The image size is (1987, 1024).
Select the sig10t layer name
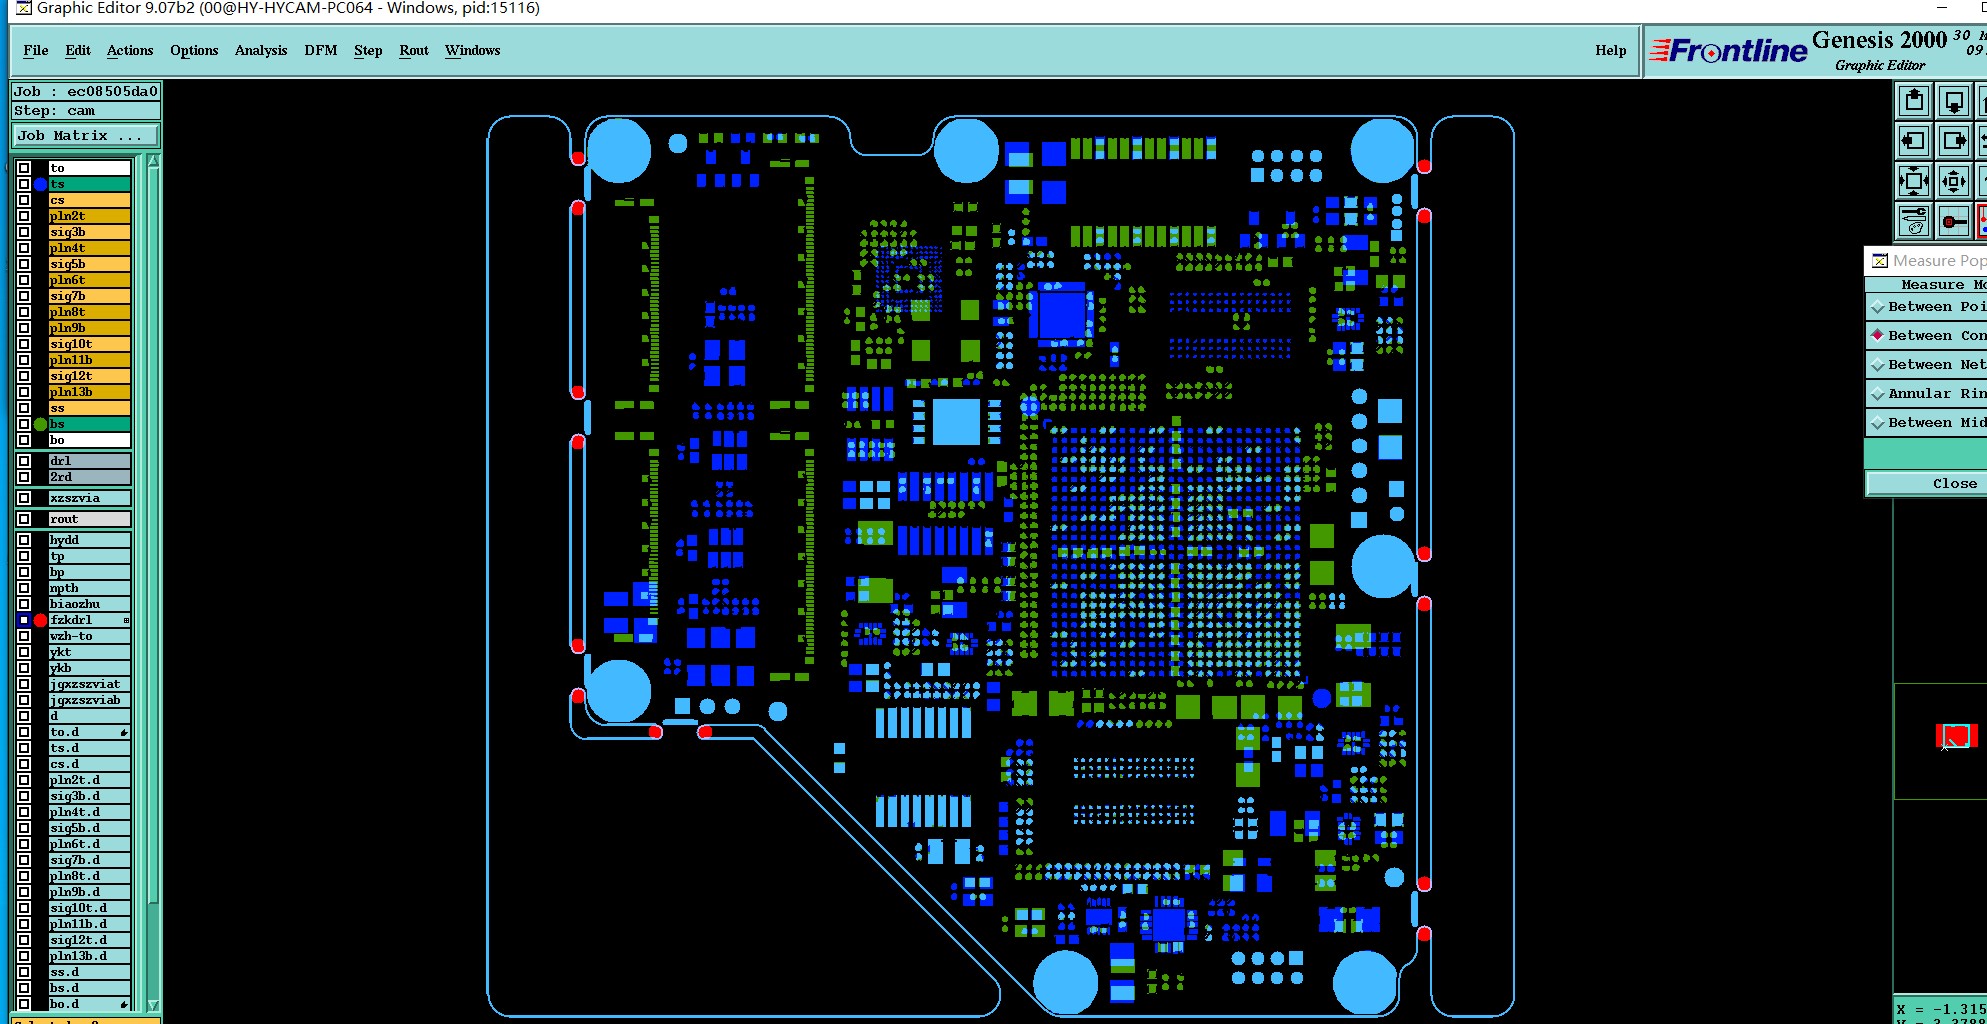click(90, 344)
